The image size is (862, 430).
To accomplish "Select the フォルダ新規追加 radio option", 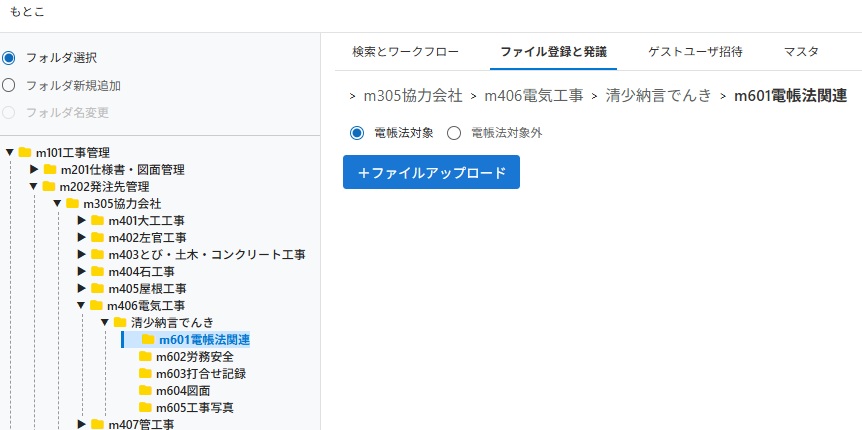I will 9,85.
